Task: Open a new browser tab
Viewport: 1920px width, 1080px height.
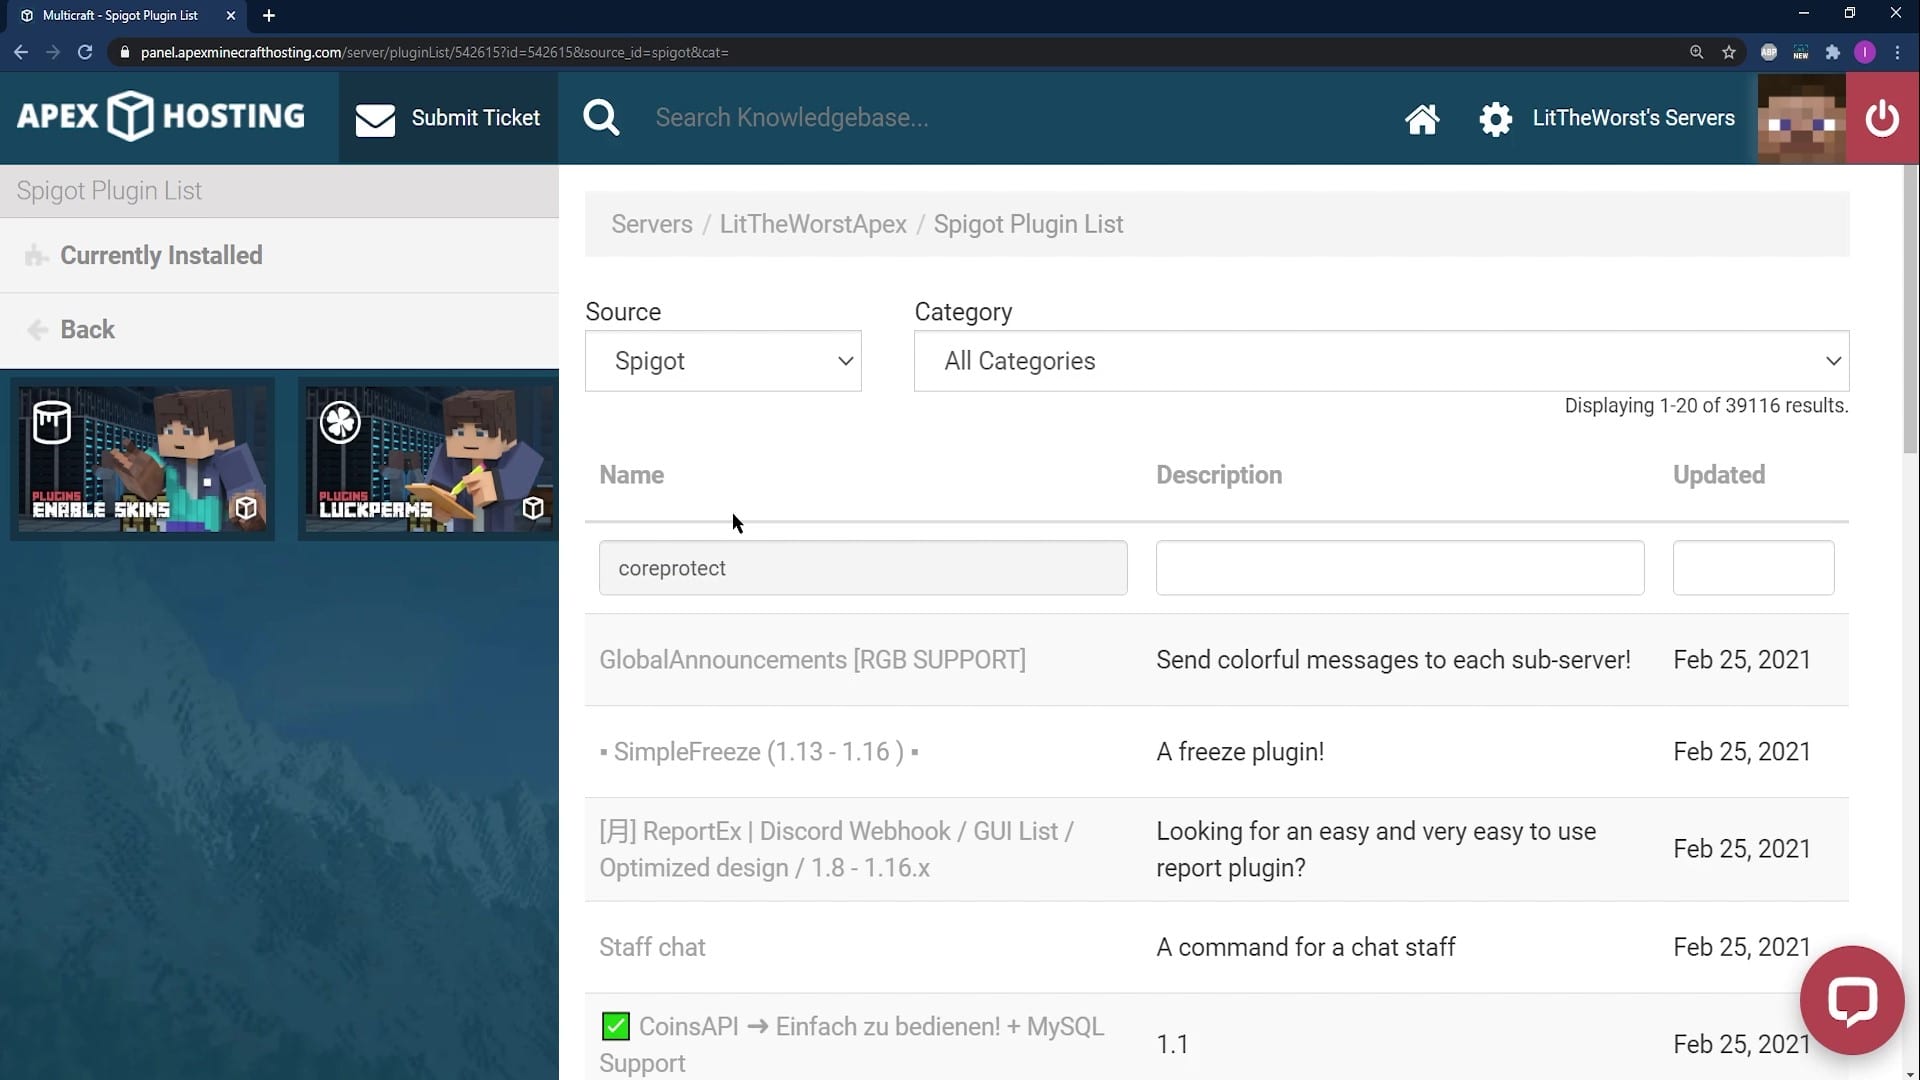Action: point(268,15)
